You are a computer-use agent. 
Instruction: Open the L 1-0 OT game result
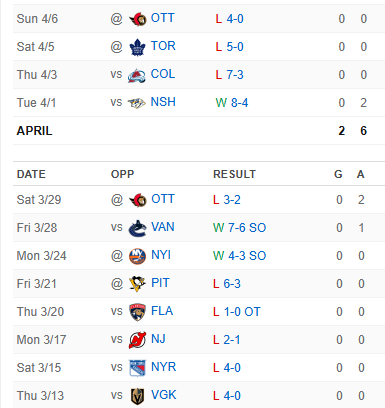coord(237,312)
